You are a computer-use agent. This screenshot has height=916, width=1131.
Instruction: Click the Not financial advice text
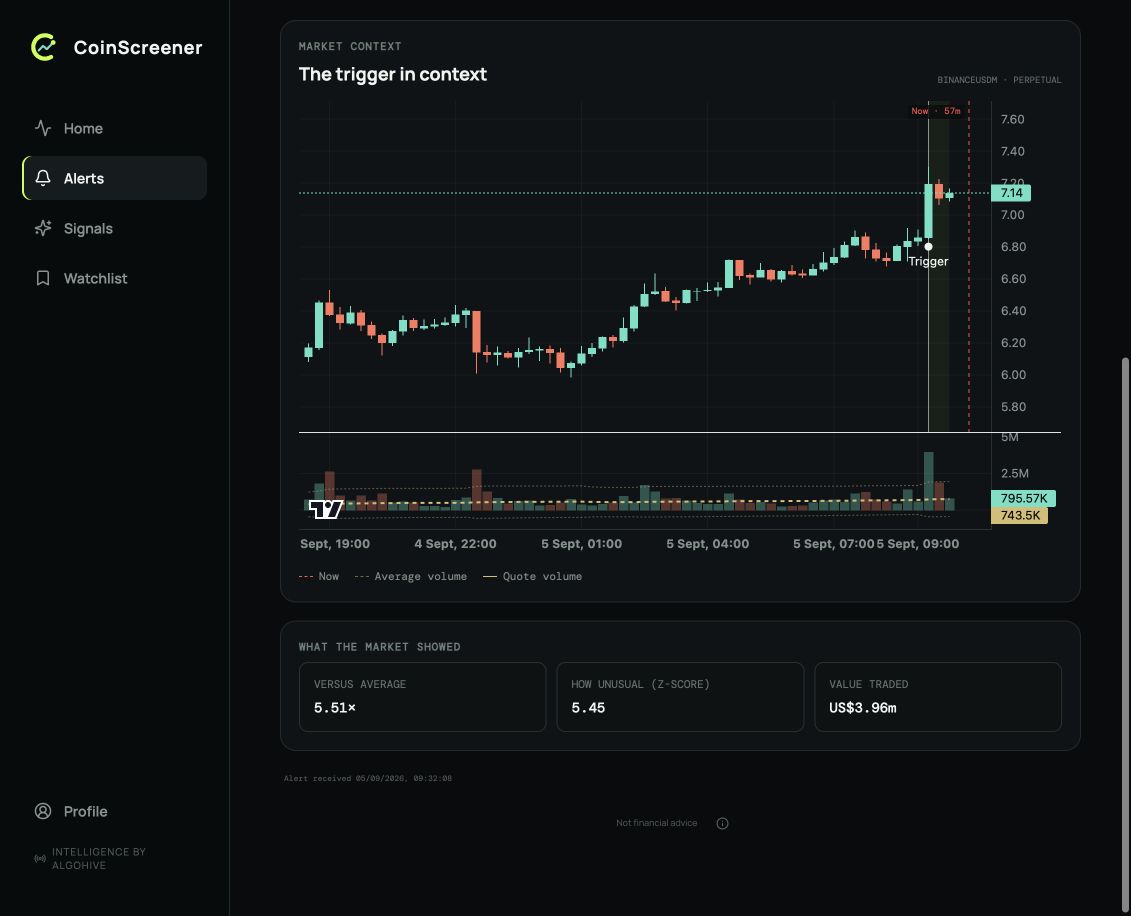[x=656, y=823]
